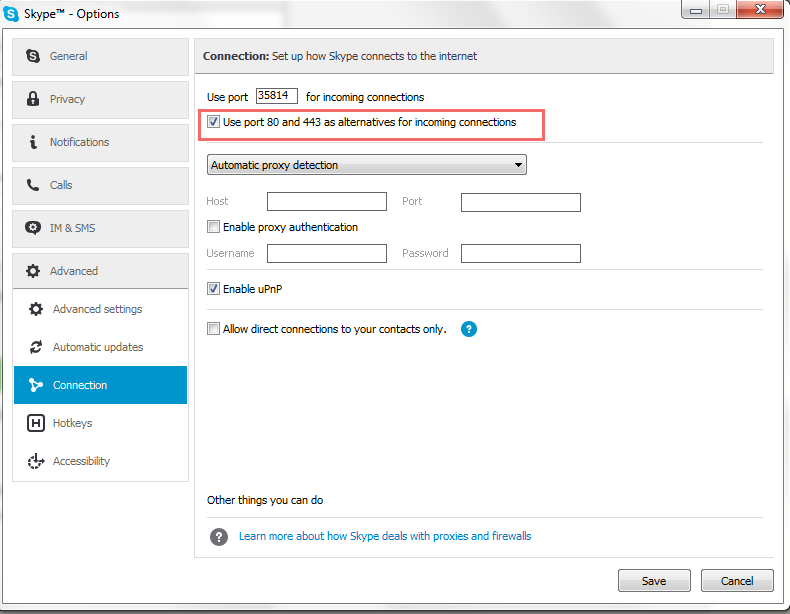This screenshot has width=790, height=614.
Task: Click the Automatic updates refresh icon
Action: [x=36, y=347]
